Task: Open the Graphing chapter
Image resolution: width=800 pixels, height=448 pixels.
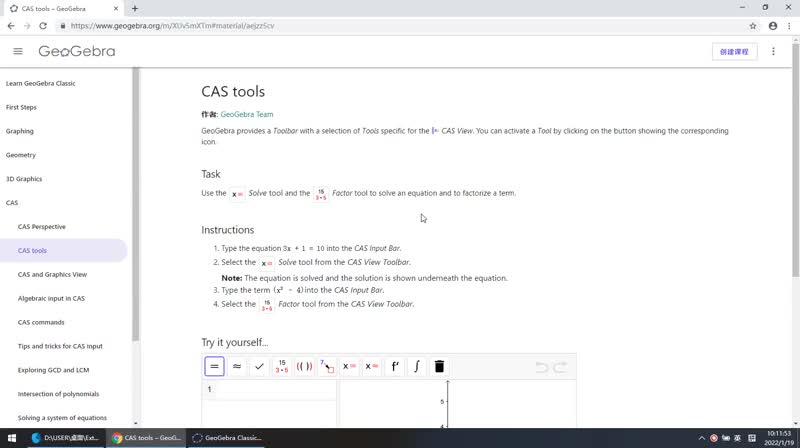Action: [x=20, y=131]
